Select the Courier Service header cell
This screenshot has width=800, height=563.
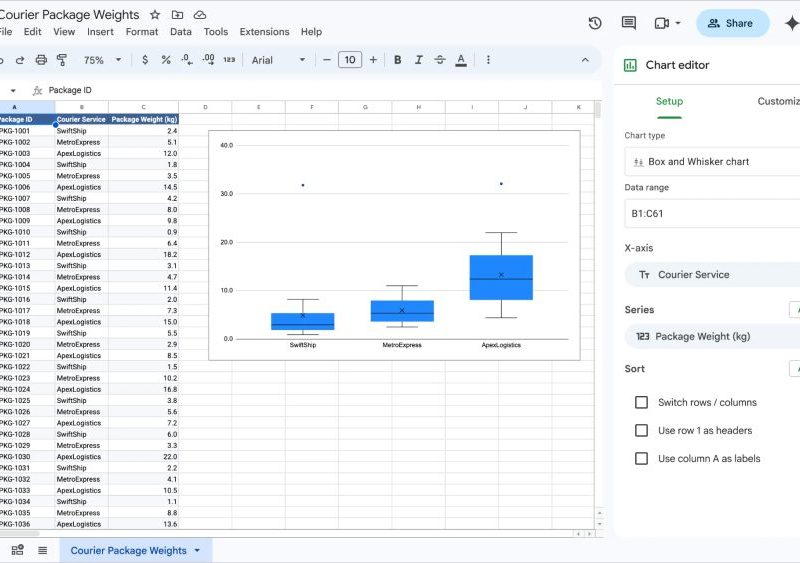(82, 119)
